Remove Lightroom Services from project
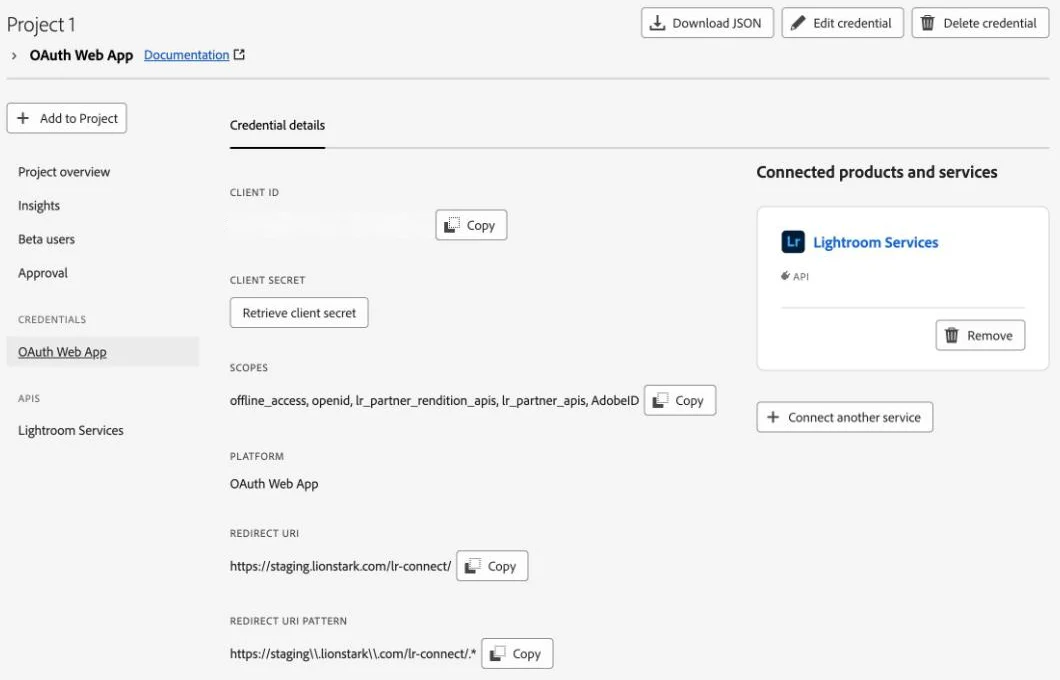 pyautogui.click(x=980, y=335)
